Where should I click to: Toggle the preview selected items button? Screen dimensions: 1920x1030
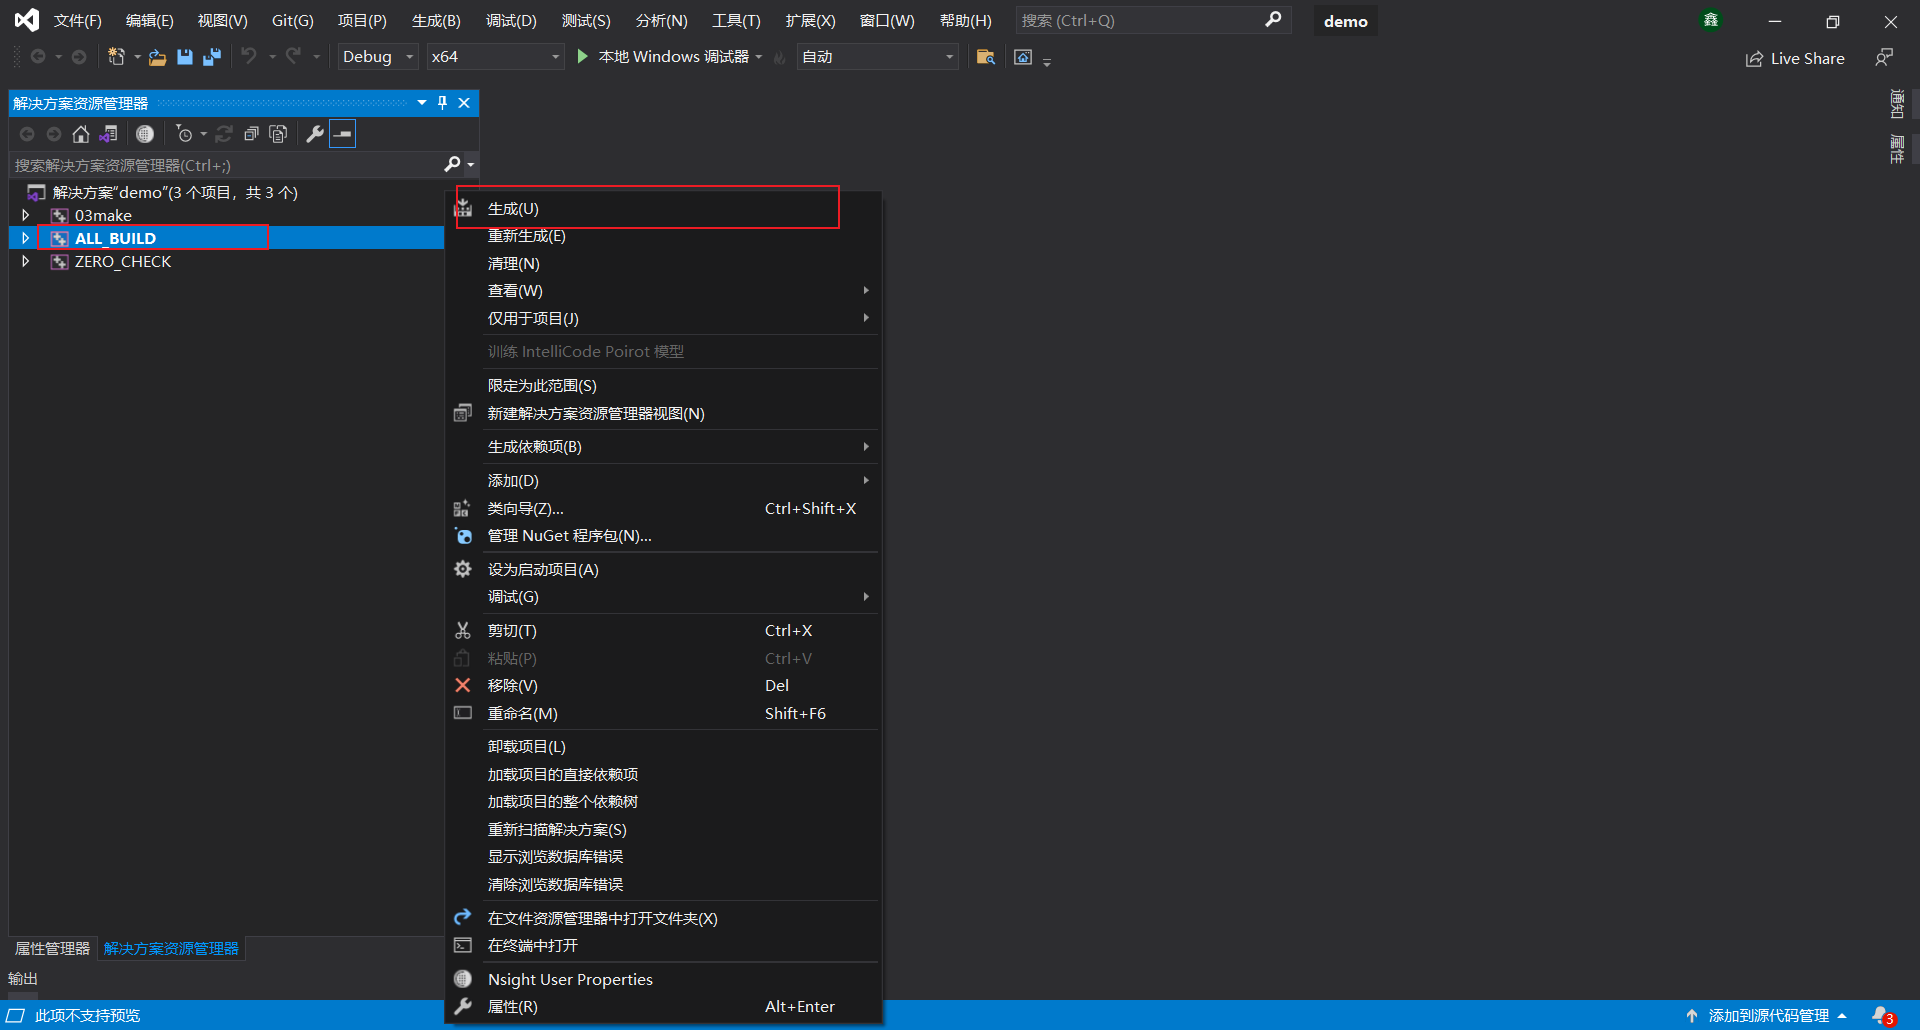[343, 134]
